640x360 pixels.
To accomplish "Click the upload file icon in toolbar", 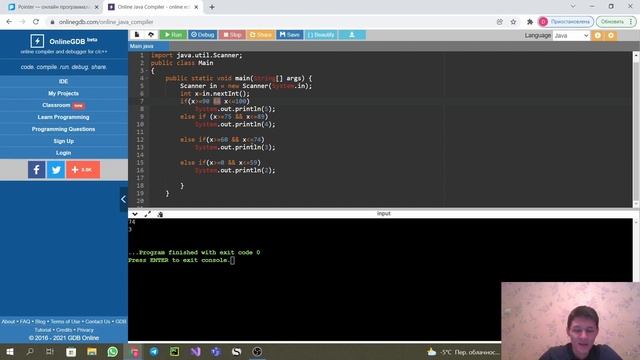I will tap(151, 35).
